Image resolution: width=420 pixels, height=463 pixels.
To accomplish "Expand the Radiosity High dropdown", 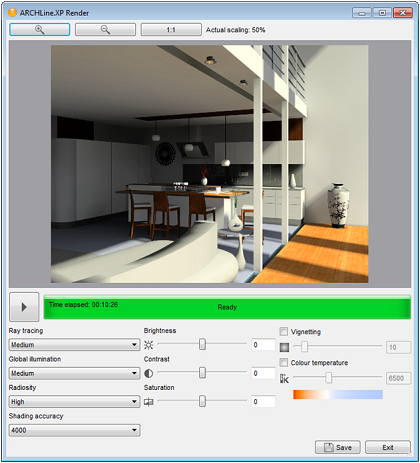I will [74, 402].
